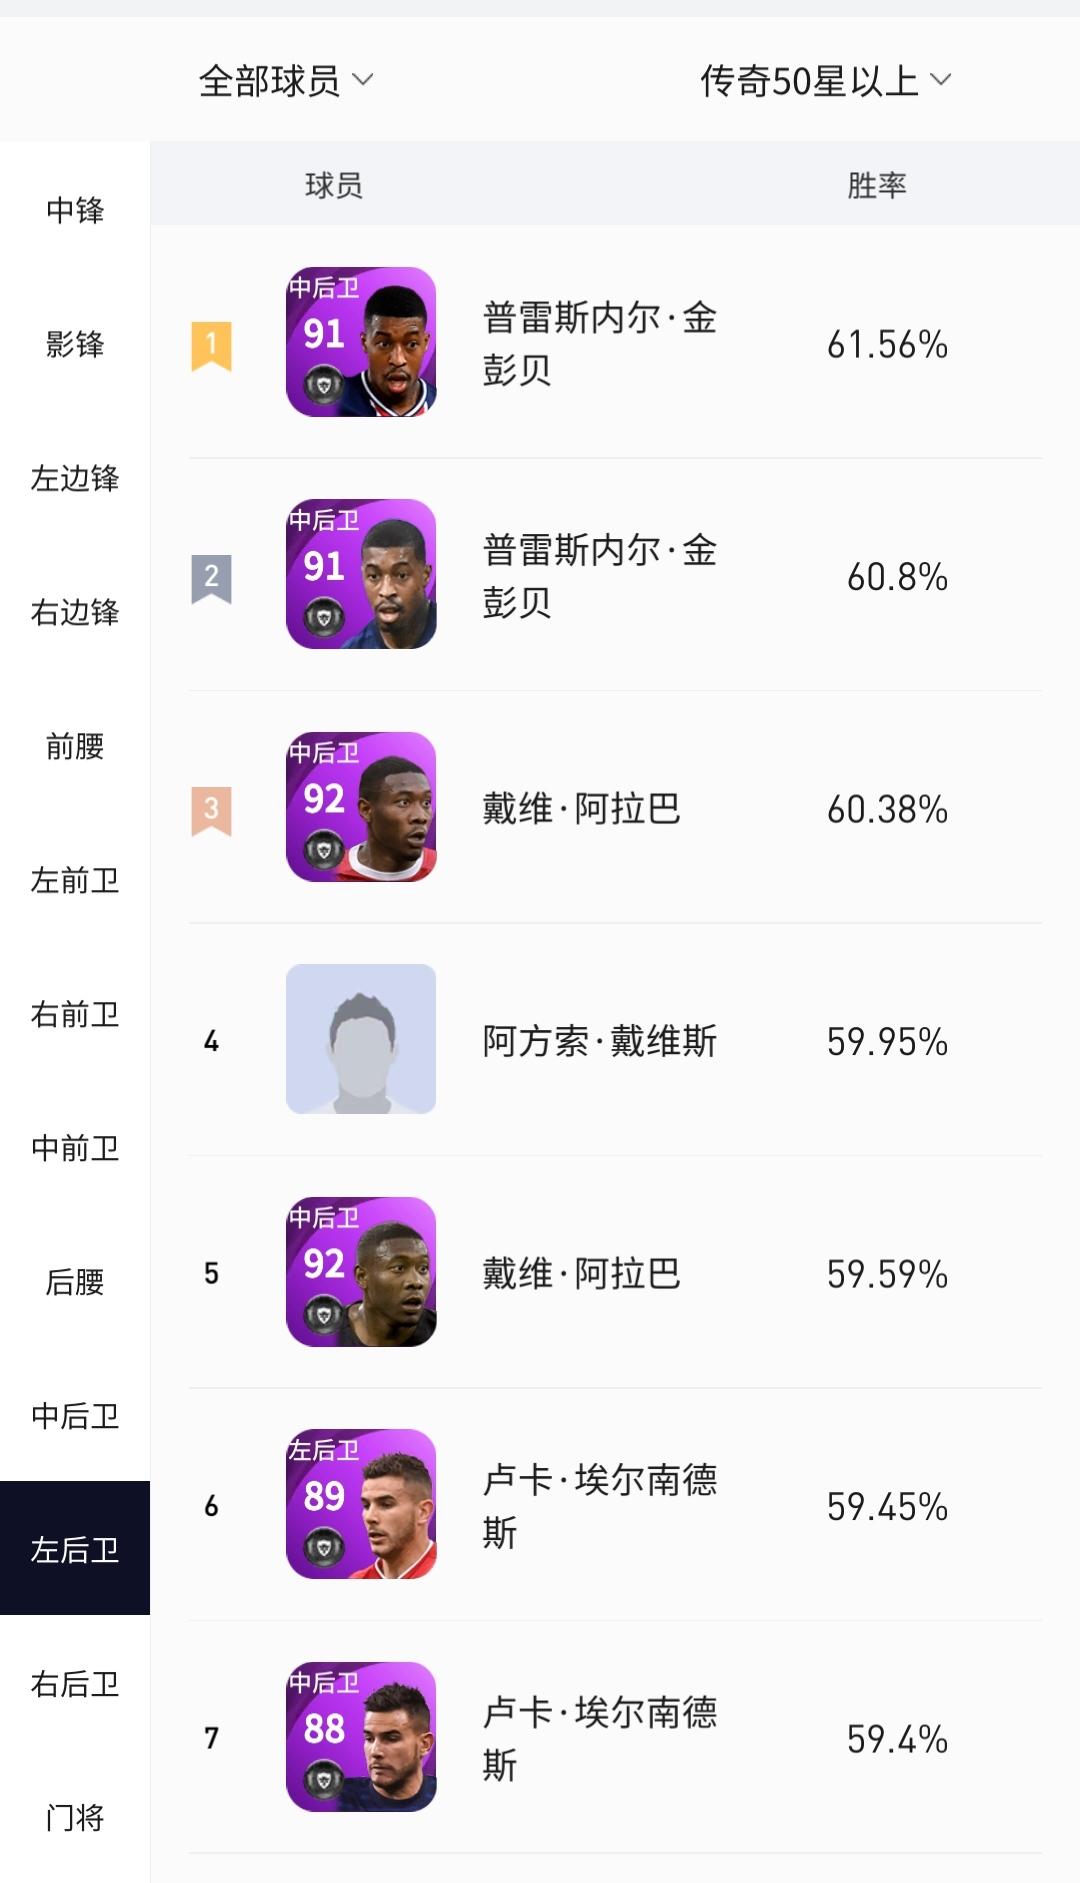Select the 中锋 position tab

point(75,210)
